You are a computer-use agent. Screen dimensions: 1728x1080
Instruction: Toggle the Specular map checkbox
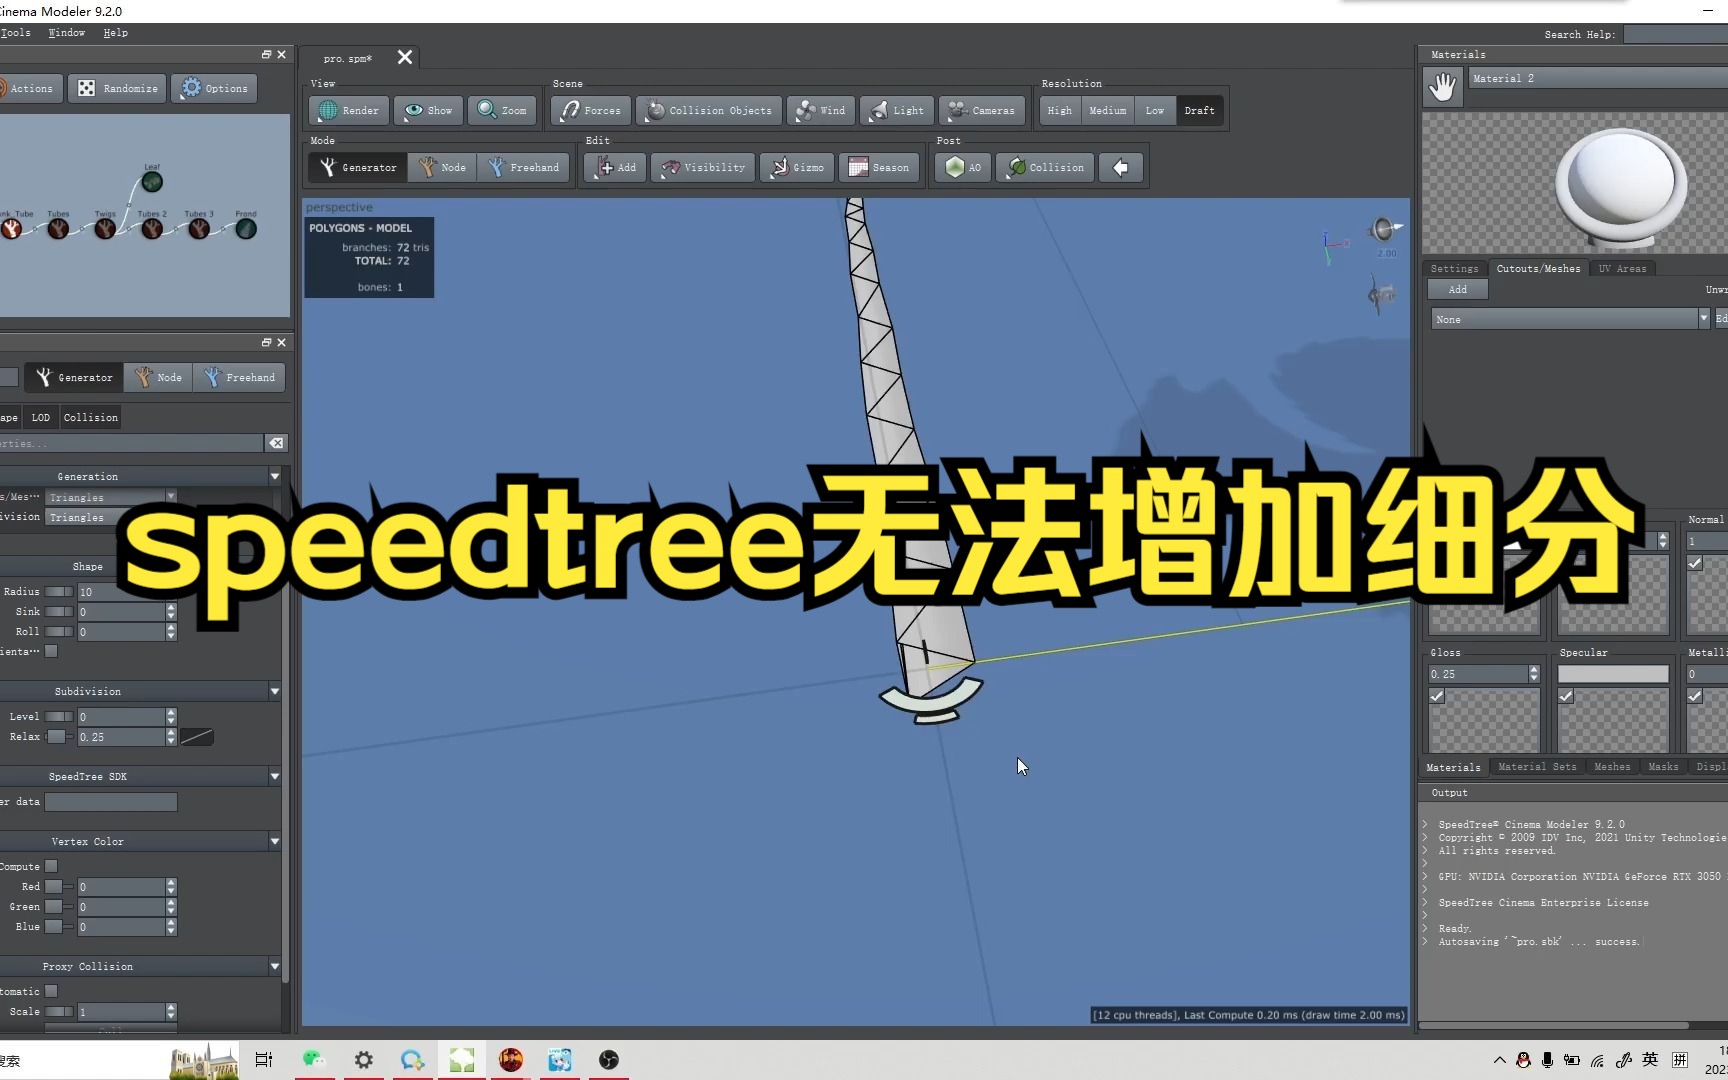coord(1566,696)
